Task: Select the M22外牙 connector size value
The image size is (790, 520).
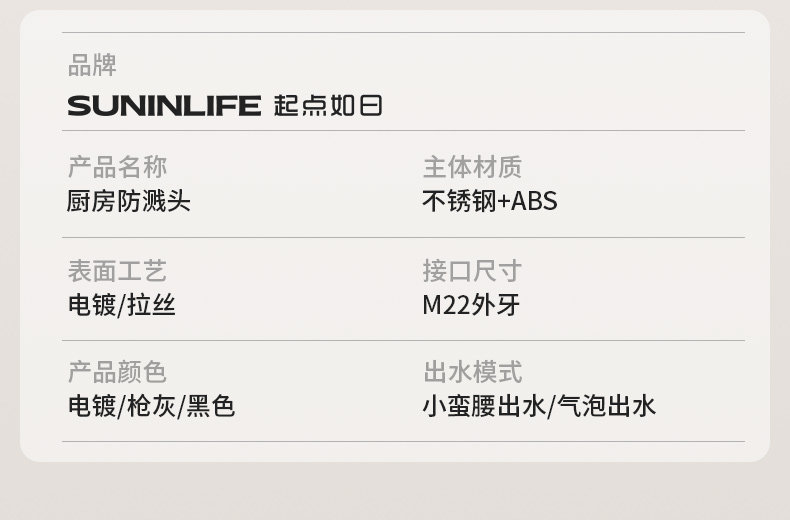Action: (471, 305)
